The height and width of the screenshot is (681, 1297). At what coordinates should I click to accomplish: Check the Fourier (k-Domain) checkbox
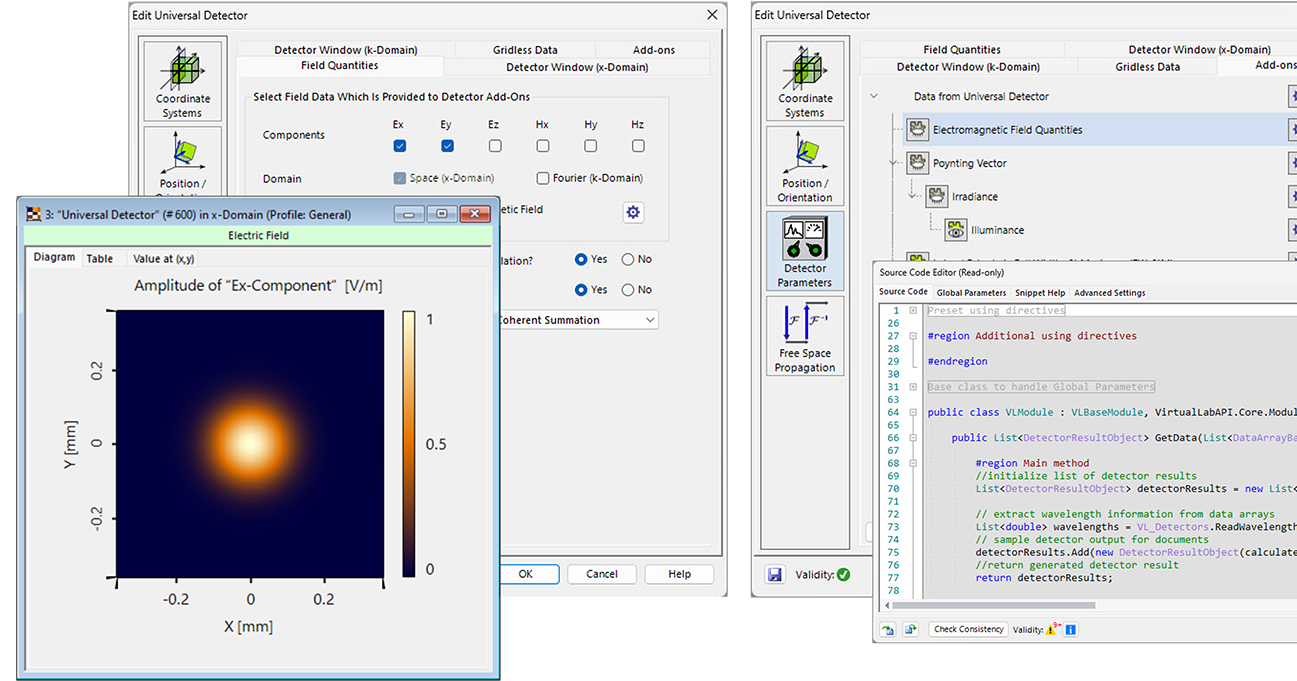[x=543, y=179]
